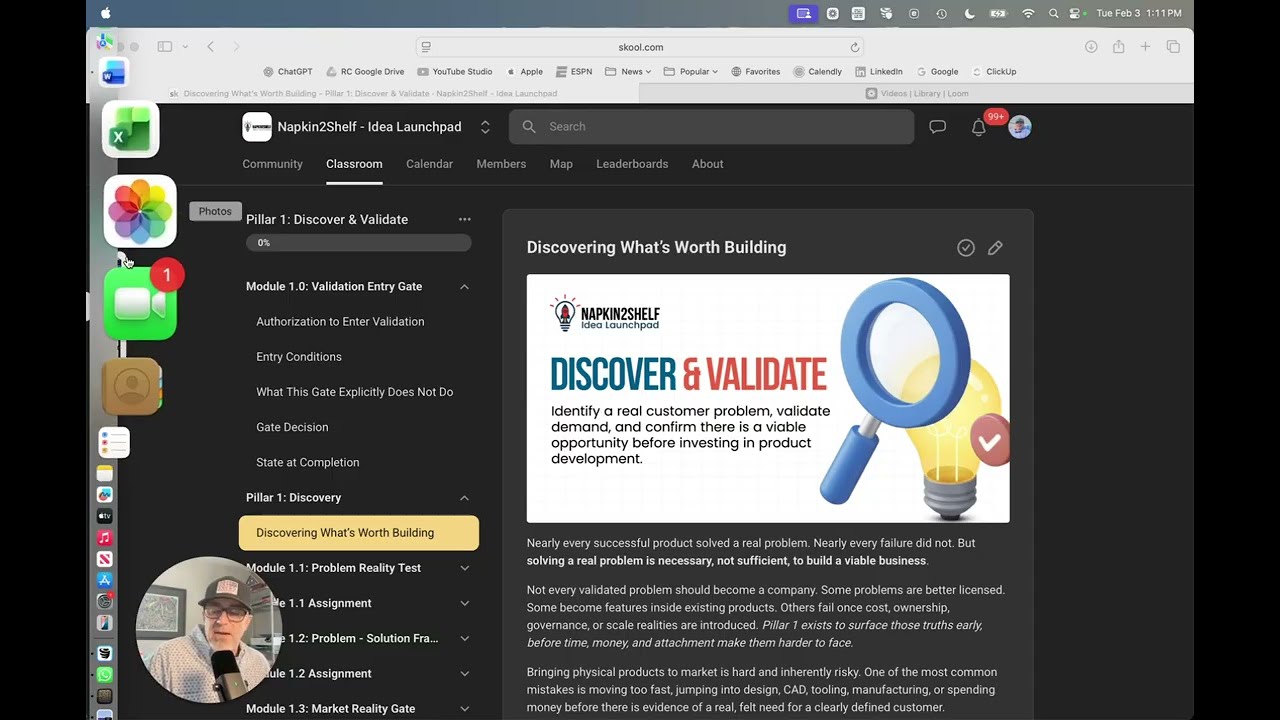1280x720 pixels.
Task: Expand the News bookmarks folder
Action: point(628,72)
